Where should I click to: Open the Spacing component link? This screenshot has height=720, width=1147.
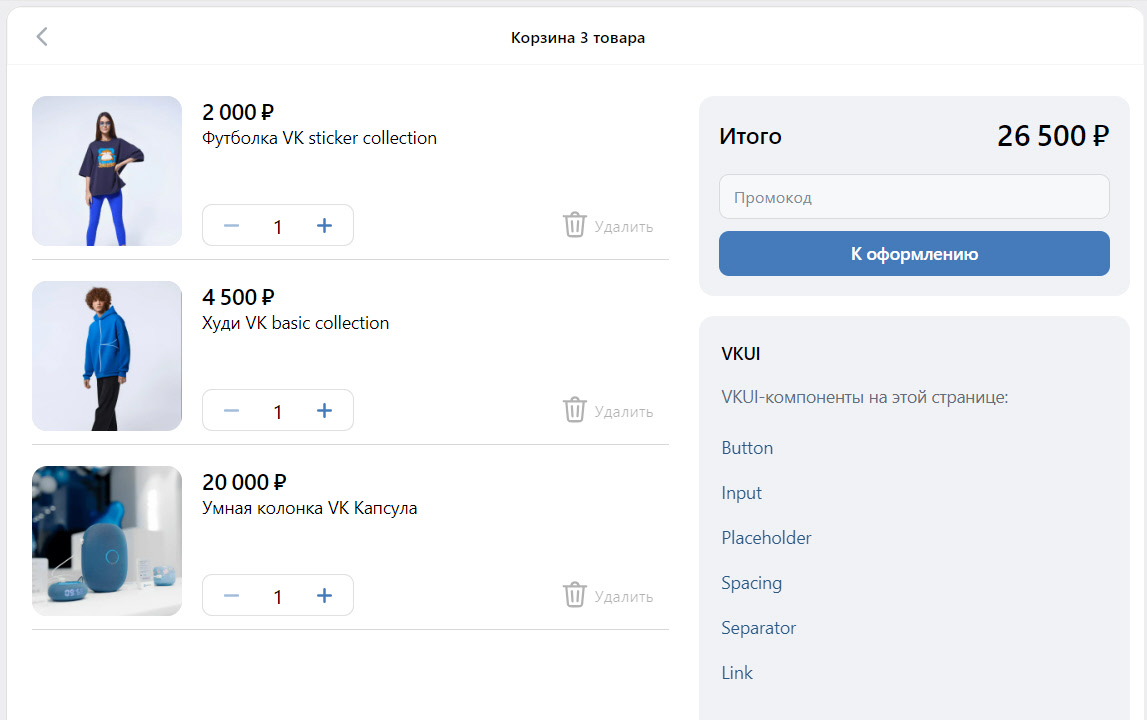(x=751, y=583)
